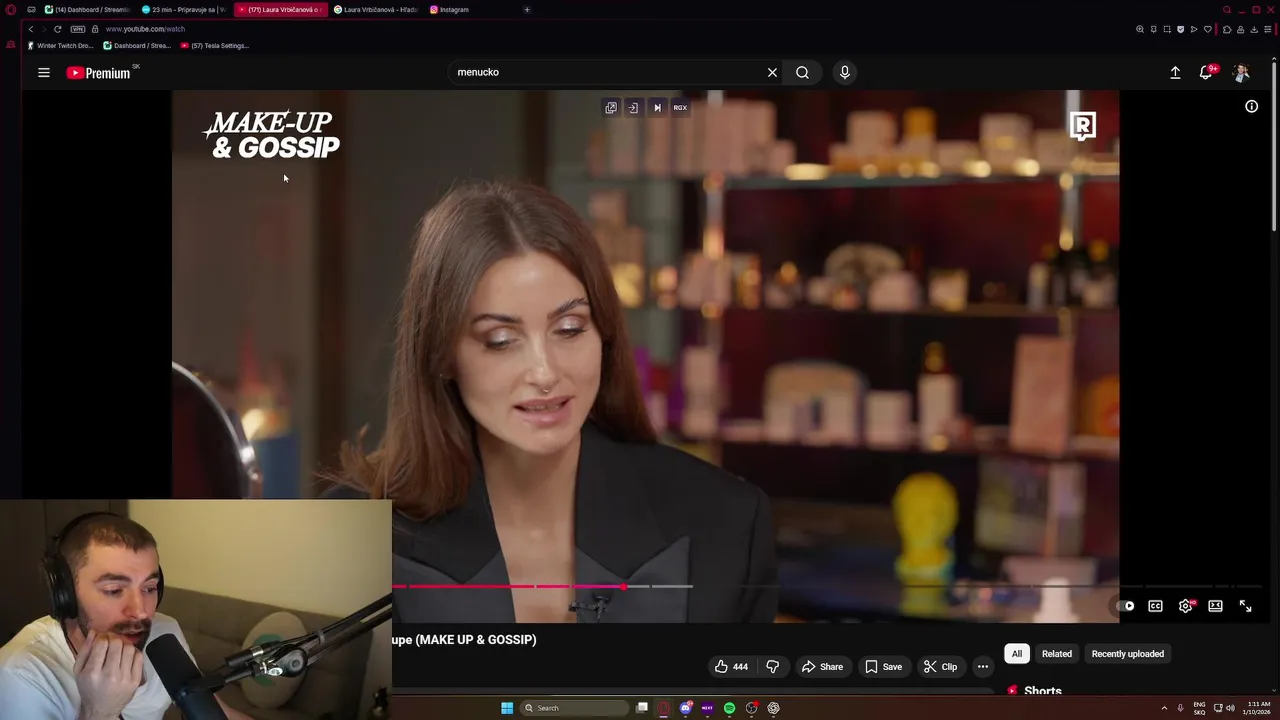
Task: Go back with the browser back arrow
Action: pos(30,29)
